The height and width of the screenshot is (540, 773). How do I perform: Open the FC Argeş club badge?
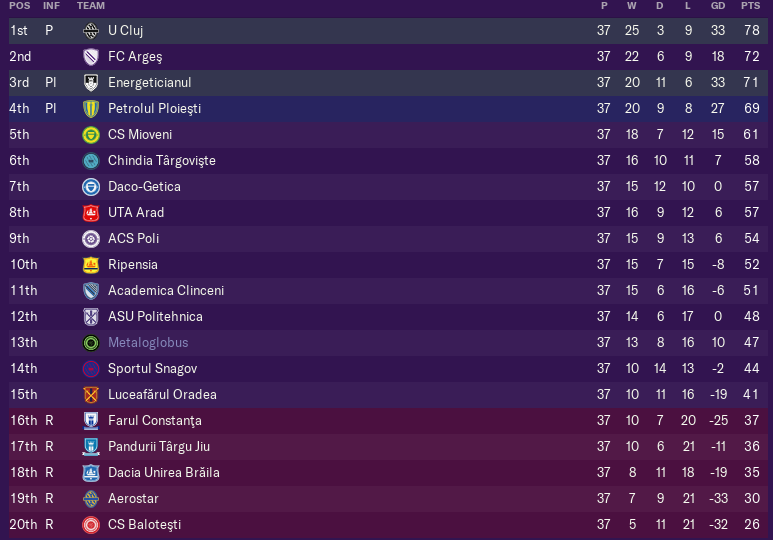click(x=91, y=57)
